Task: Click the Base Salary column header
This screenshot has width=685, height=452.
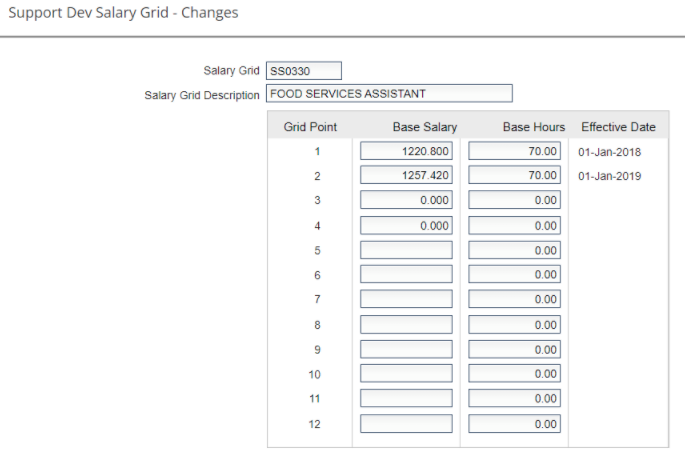Action: [425, 127]
